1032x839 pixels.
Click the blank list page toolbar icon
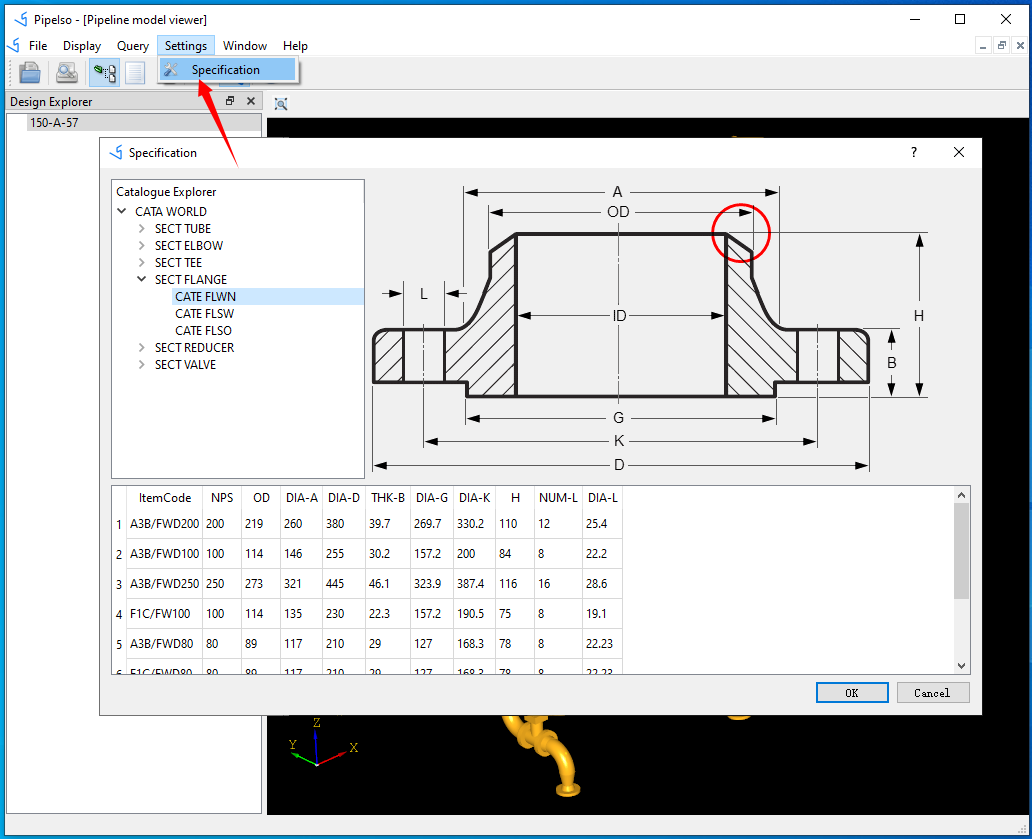135,72
